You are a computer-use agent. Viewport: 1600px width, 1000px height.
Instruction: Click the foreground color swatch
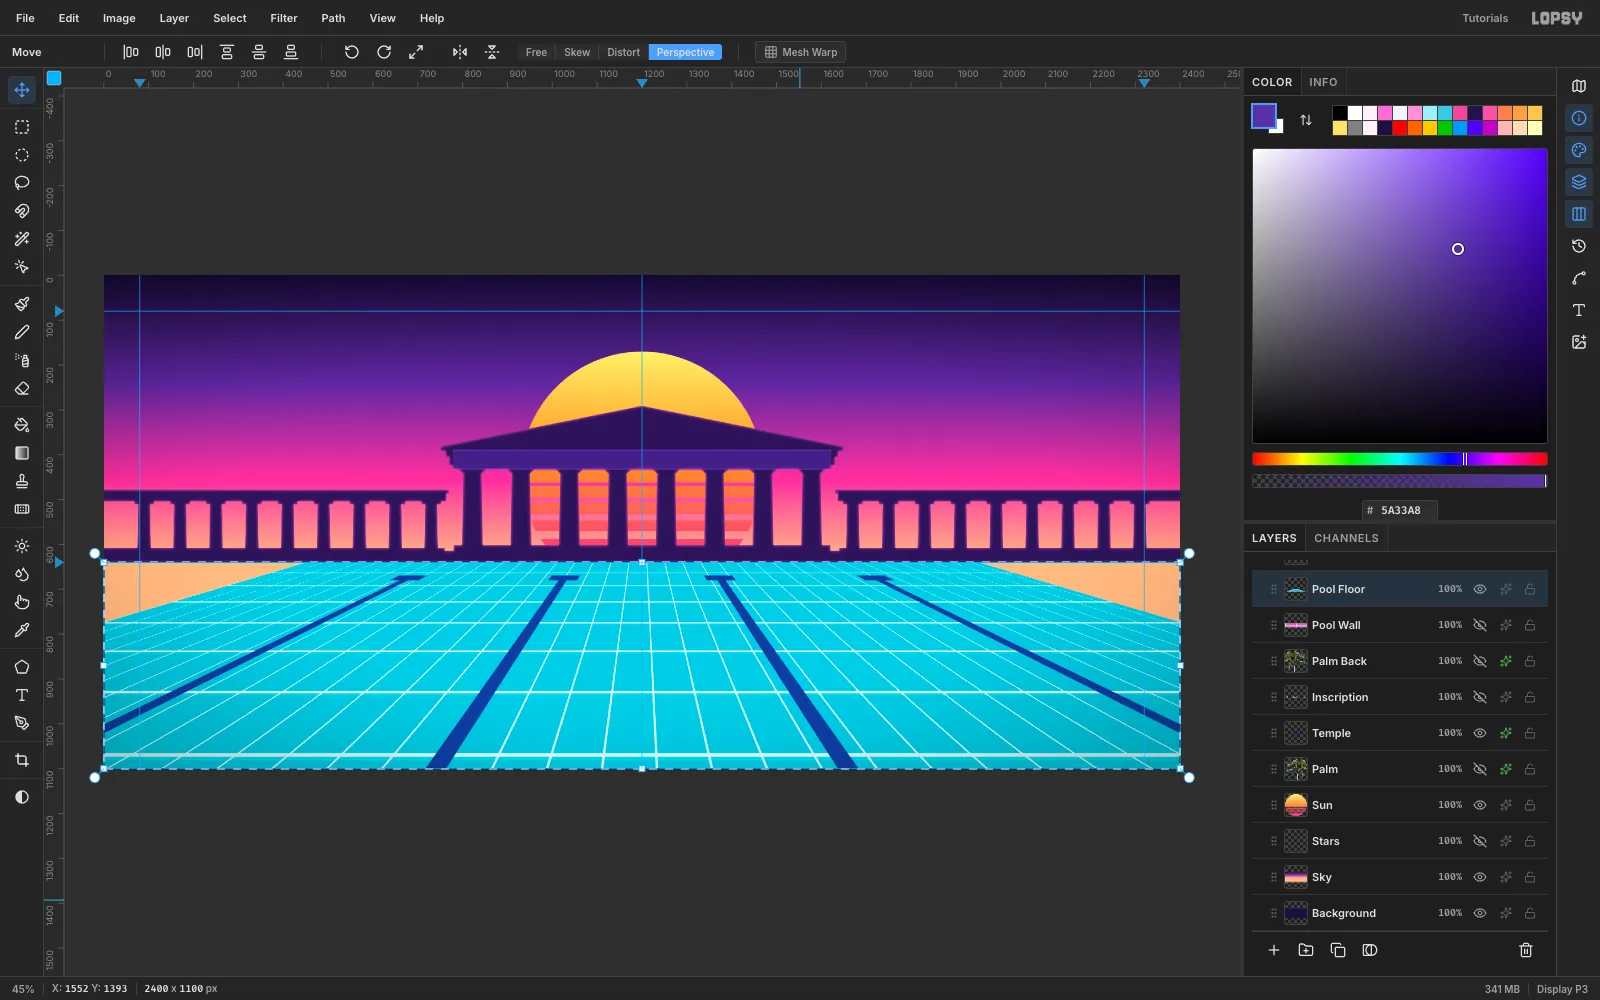[x=1264, y=116]
